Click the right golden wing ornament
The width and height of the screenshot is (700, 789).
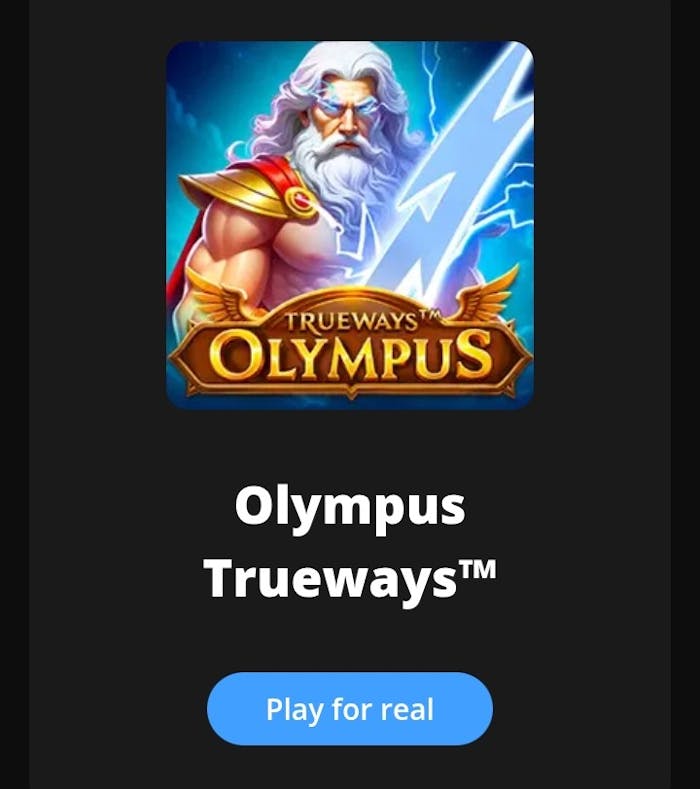point(486,293)
